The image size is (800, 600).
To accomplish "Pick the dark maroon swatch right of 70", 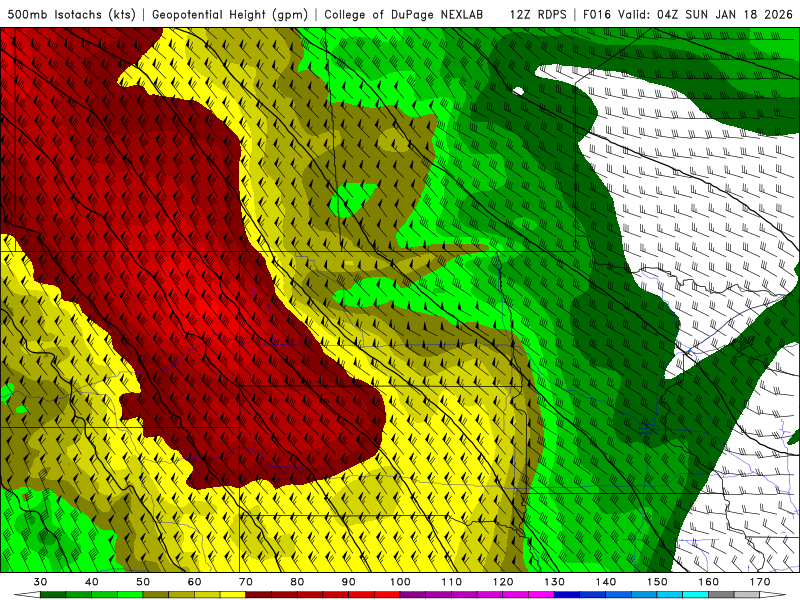I will pyautogui.click(x=259, y=595).
